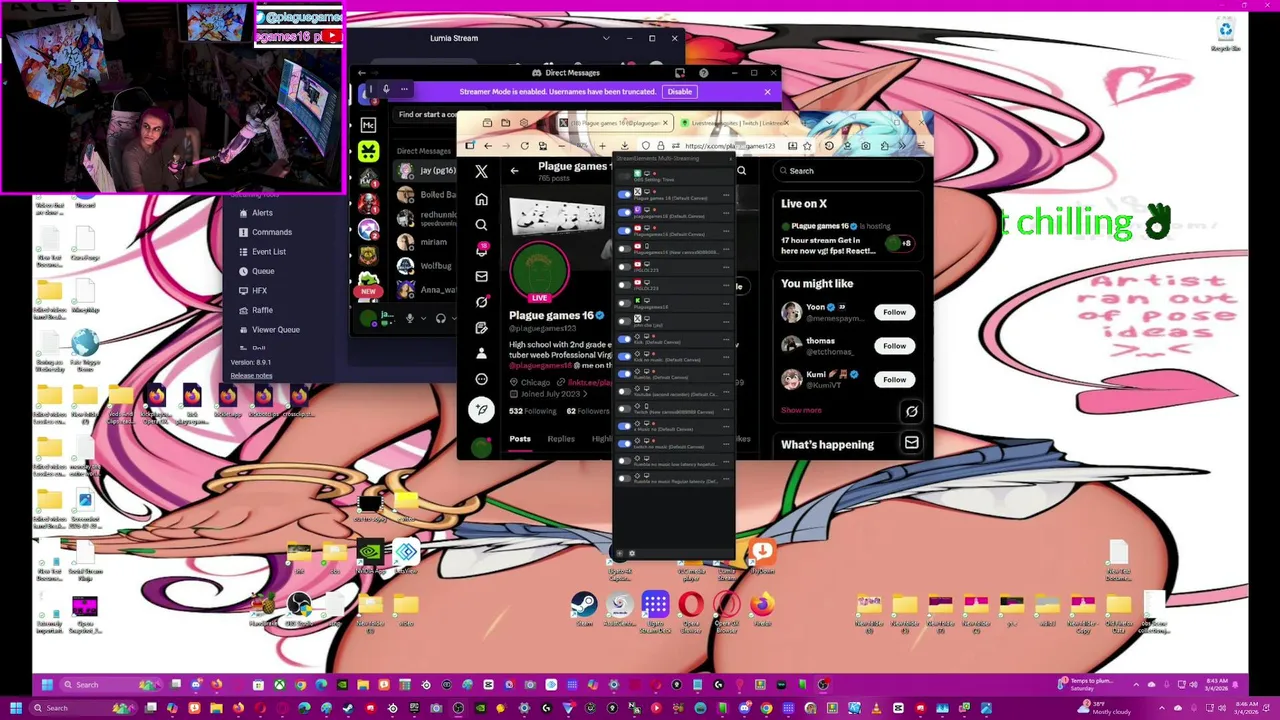This screenshot has width=1280, height=720.
Task: Switch to the Replies tab on X profile
Action: pos(561,439)
